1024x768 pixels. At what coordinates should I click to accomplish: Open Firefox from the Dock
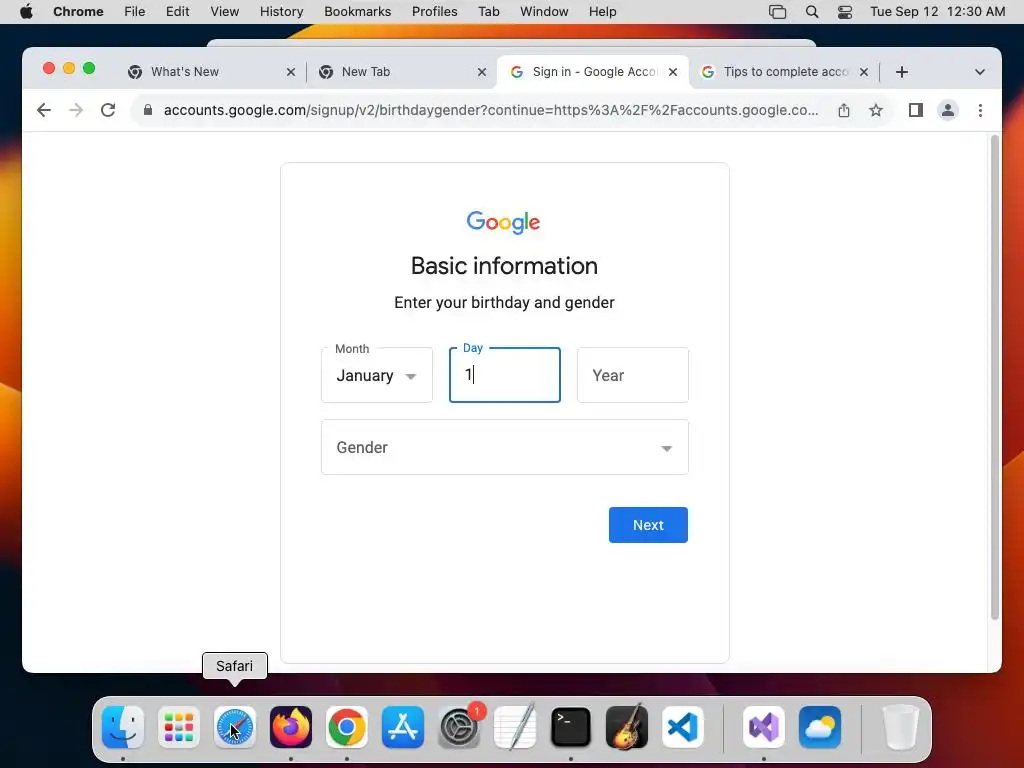[291, 727]
